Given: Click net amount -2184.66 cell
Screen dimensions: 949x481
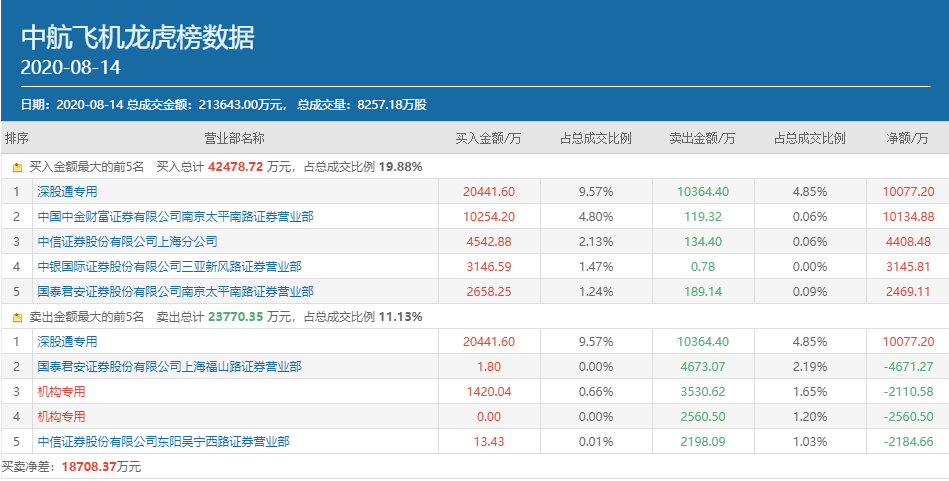Looking at the screenshot, I should coord(908,442).
